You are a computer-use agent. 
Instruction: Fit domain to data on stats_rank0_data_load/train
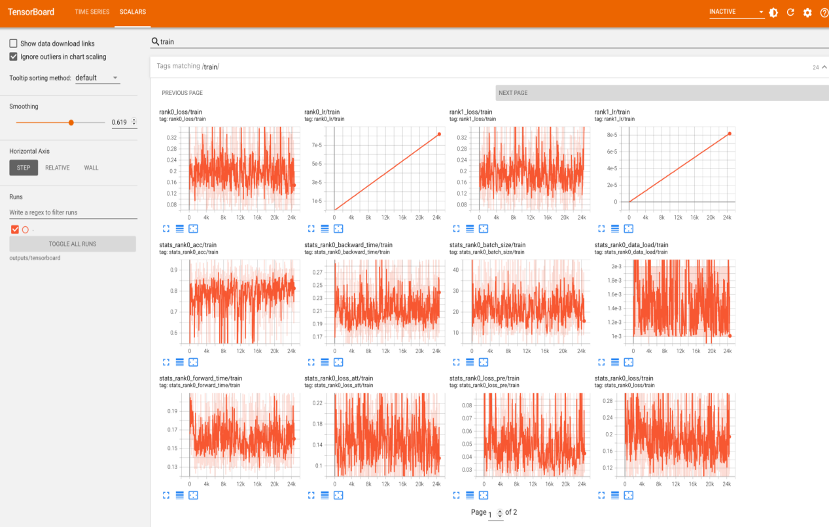(628, 362)
